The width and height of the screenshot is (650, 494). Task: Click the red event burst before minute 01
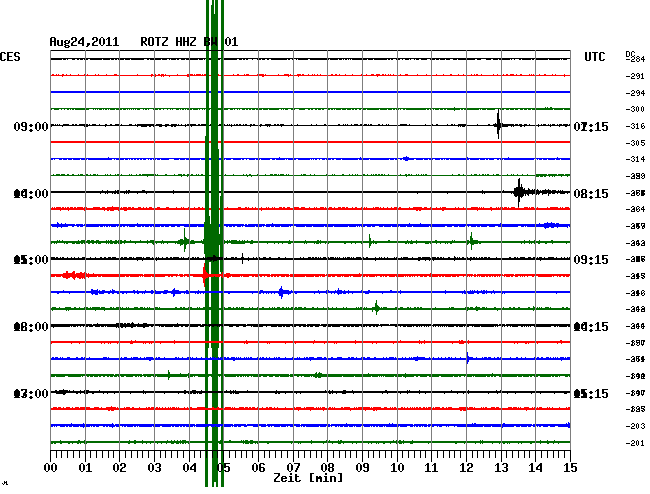[x=74, y=275]
